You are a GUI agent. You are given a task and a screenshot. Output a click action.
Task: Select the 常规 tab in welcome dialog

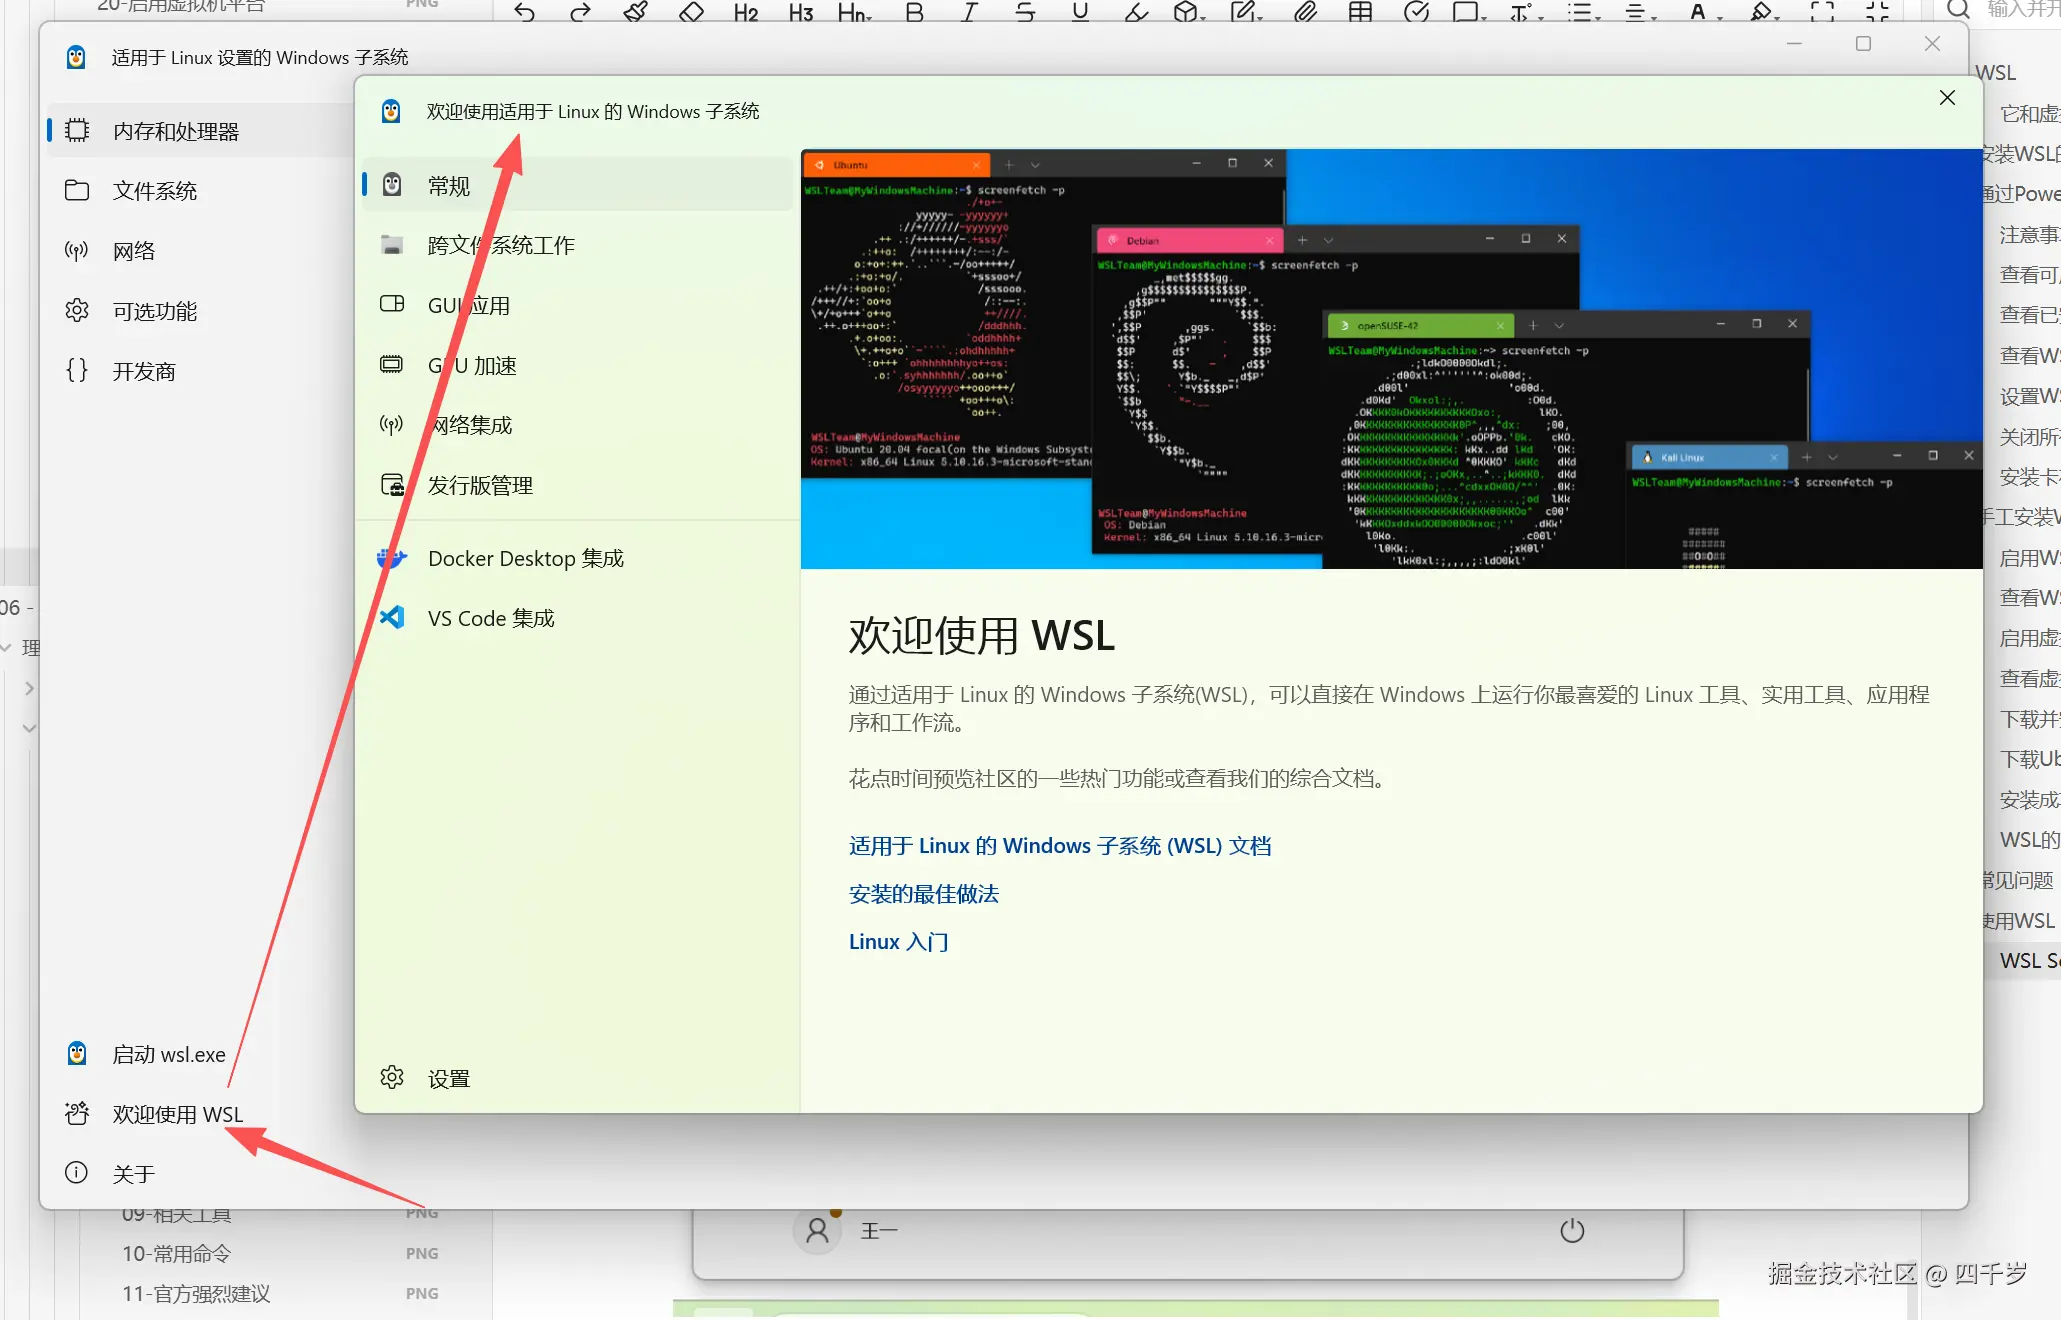coord(448,185)
